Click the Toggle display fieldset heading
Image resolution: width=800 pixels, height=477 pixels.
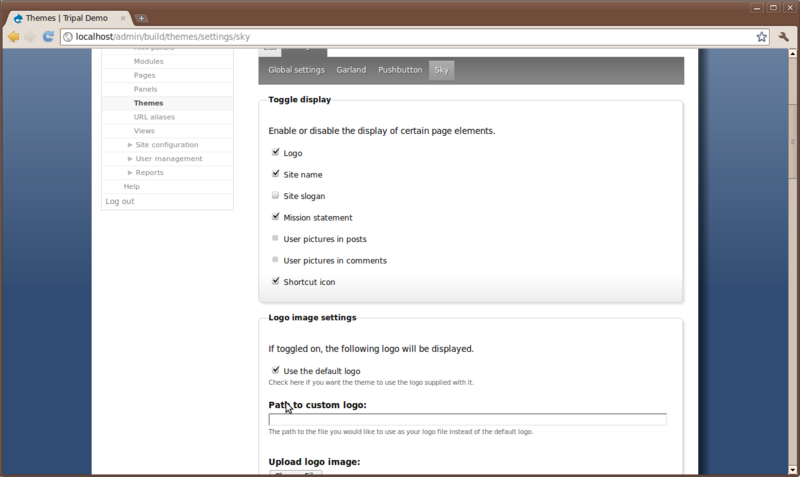(299, 99)
